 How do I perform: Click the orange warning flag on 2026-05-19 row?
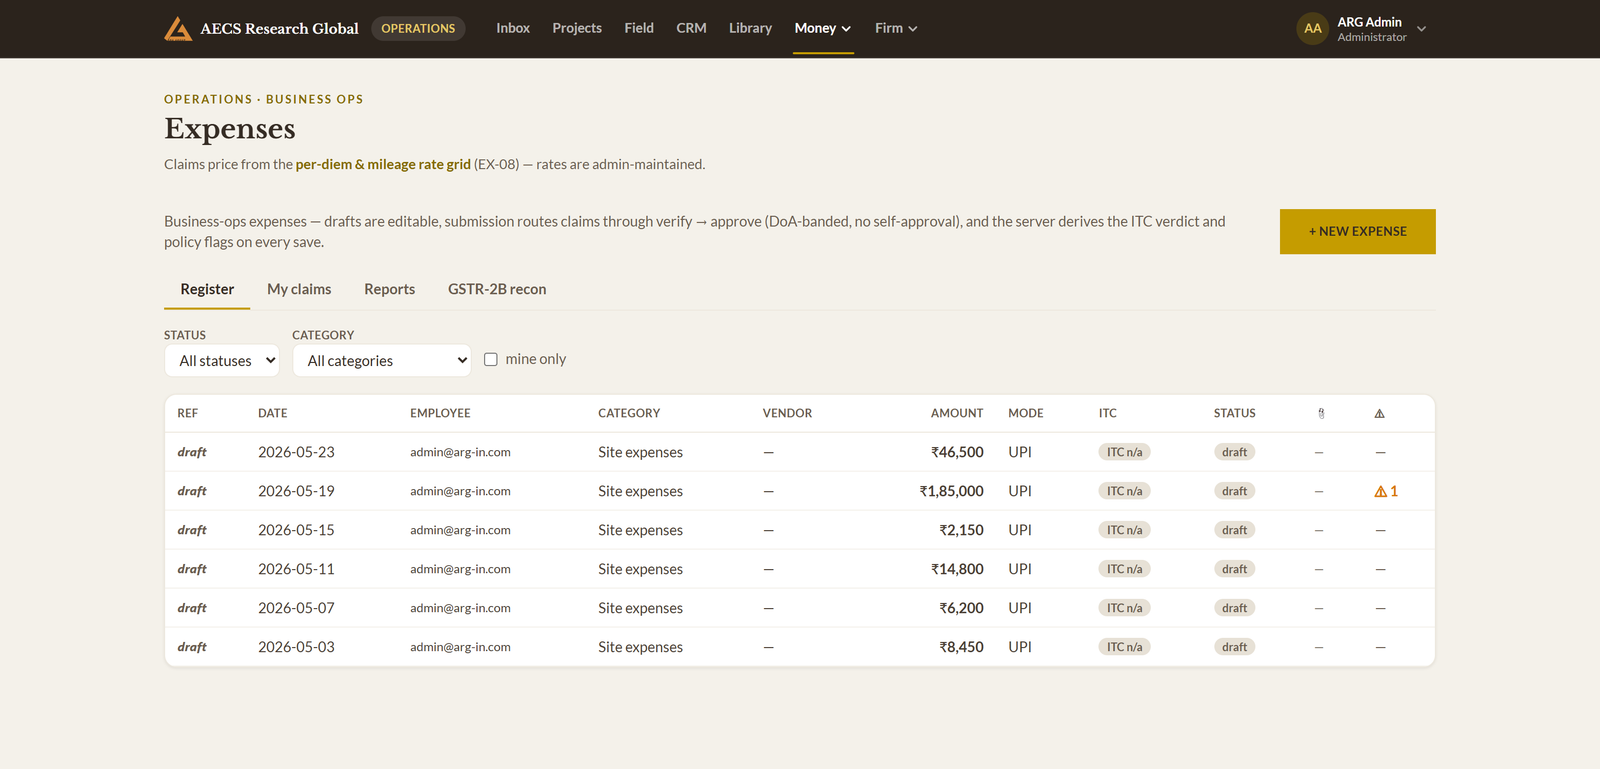tap(1386, 491)
